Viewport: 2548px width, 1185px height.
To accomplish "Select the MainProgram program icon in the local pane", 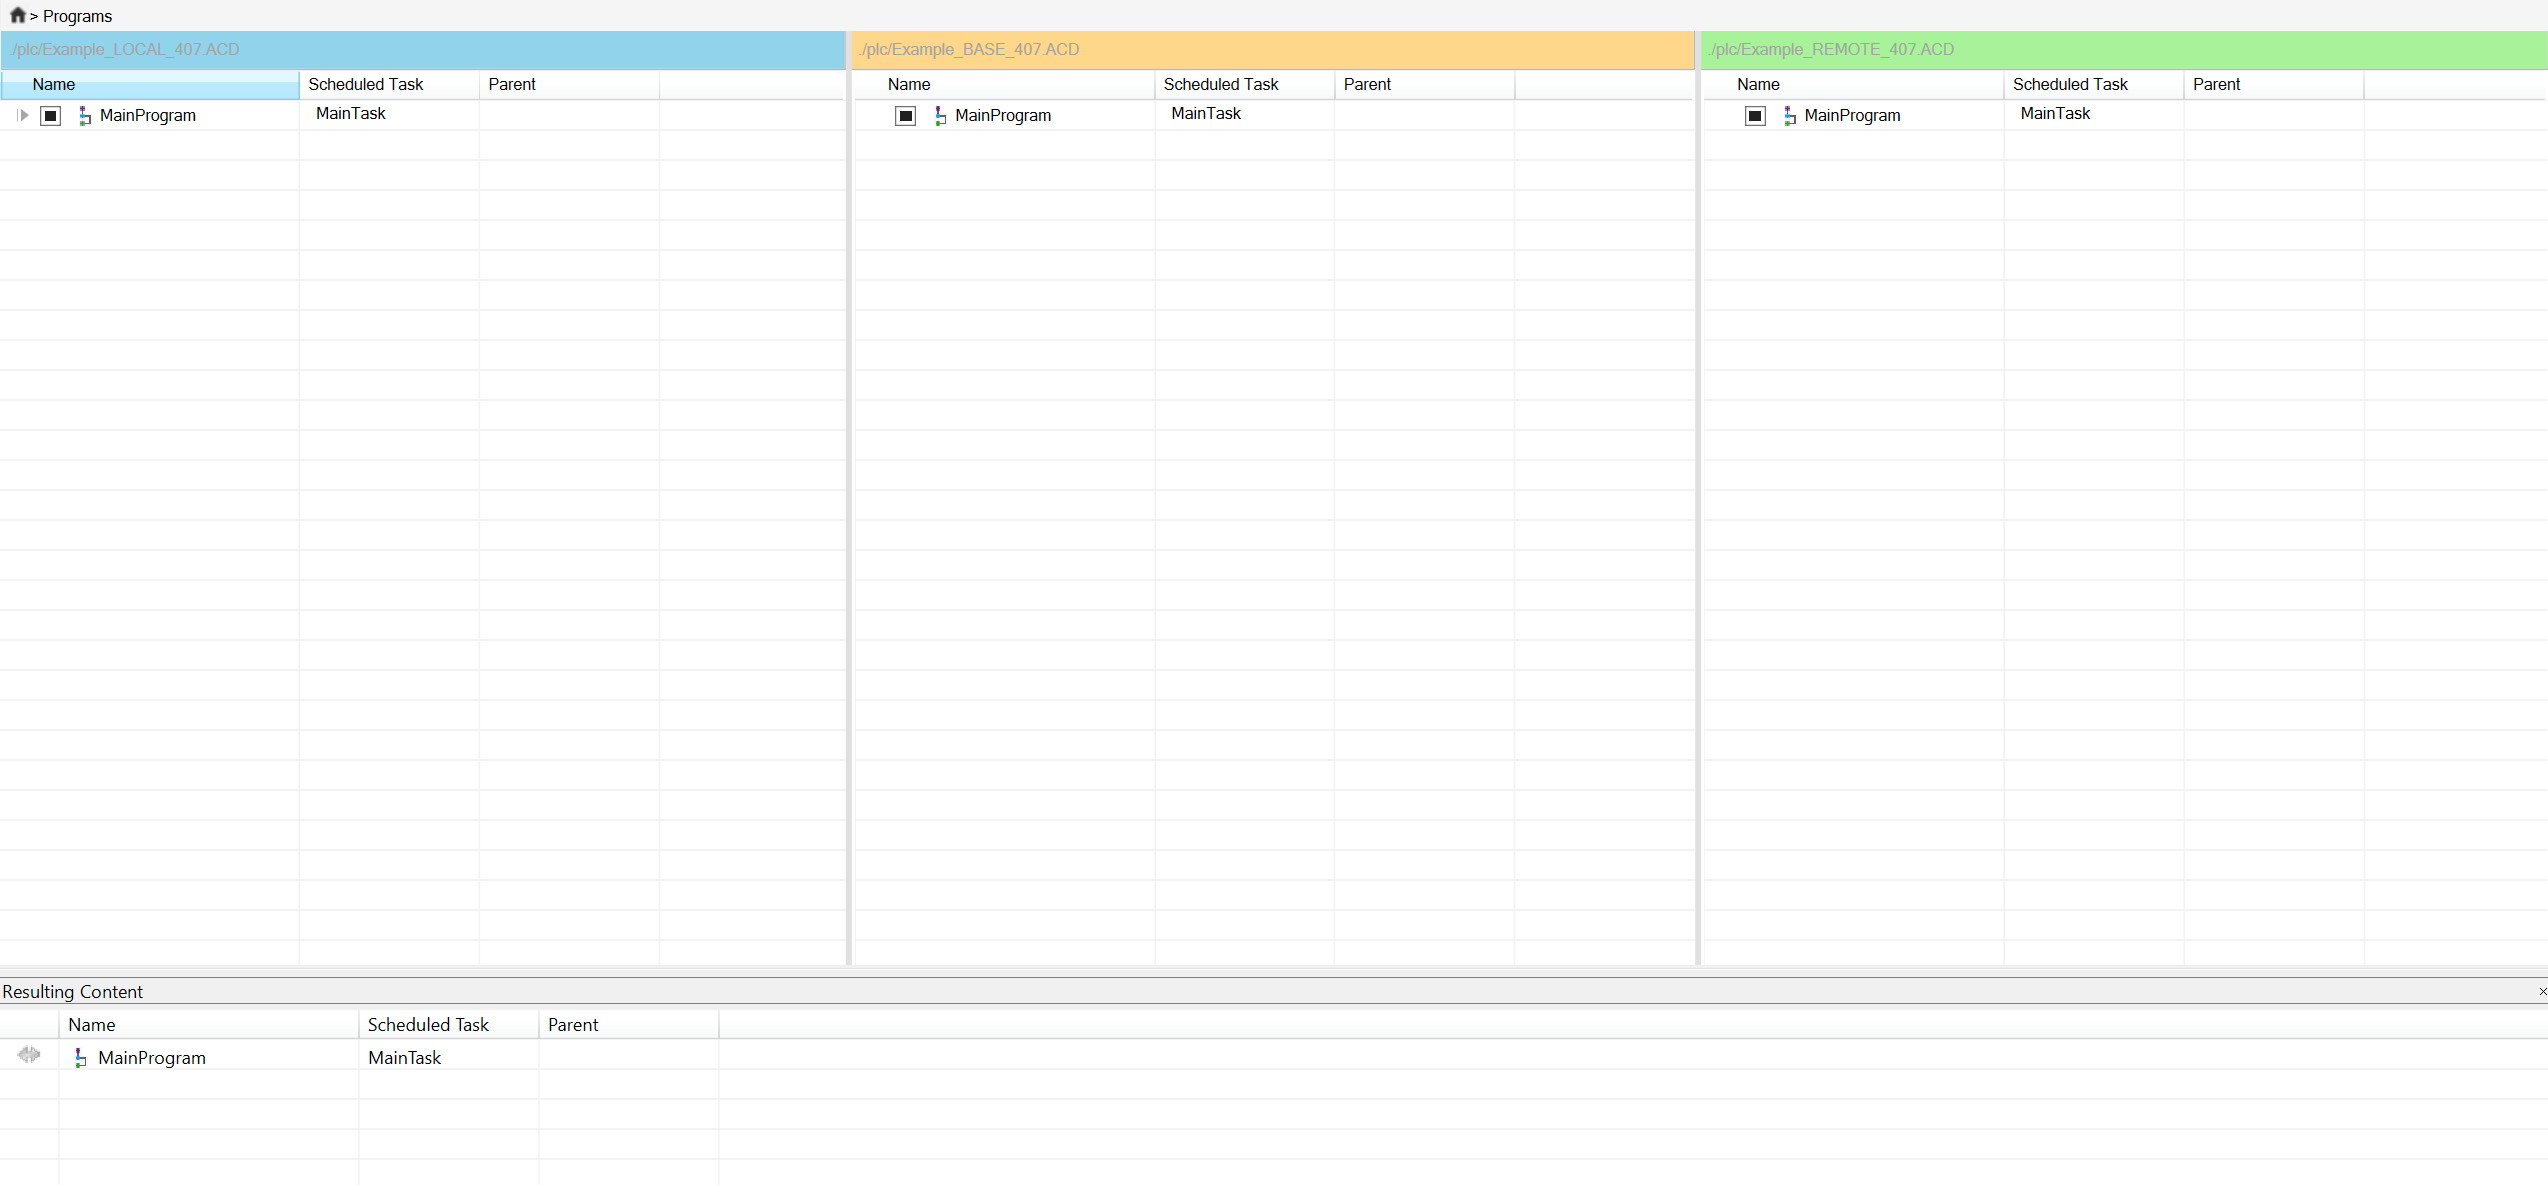I will click(x=85, y=115).
